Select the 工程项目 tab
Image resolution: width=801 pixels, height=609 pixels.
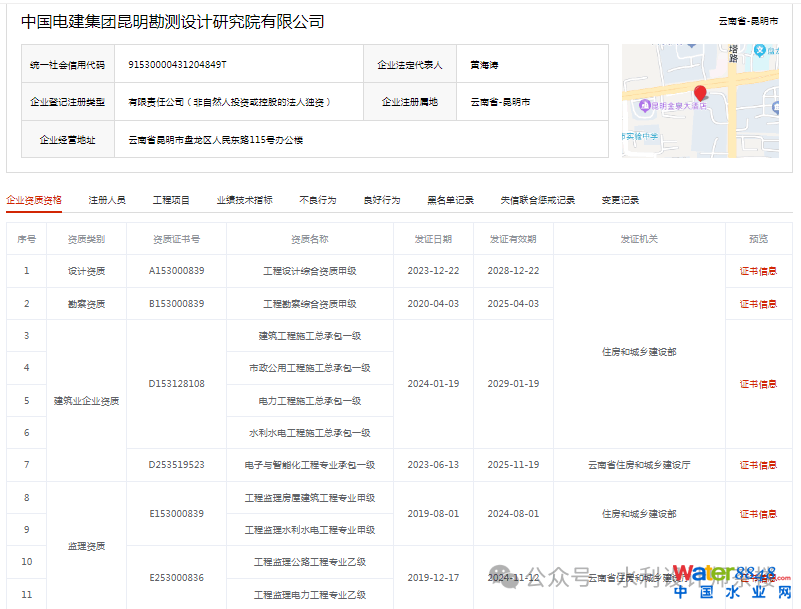[x=171, y=200]
